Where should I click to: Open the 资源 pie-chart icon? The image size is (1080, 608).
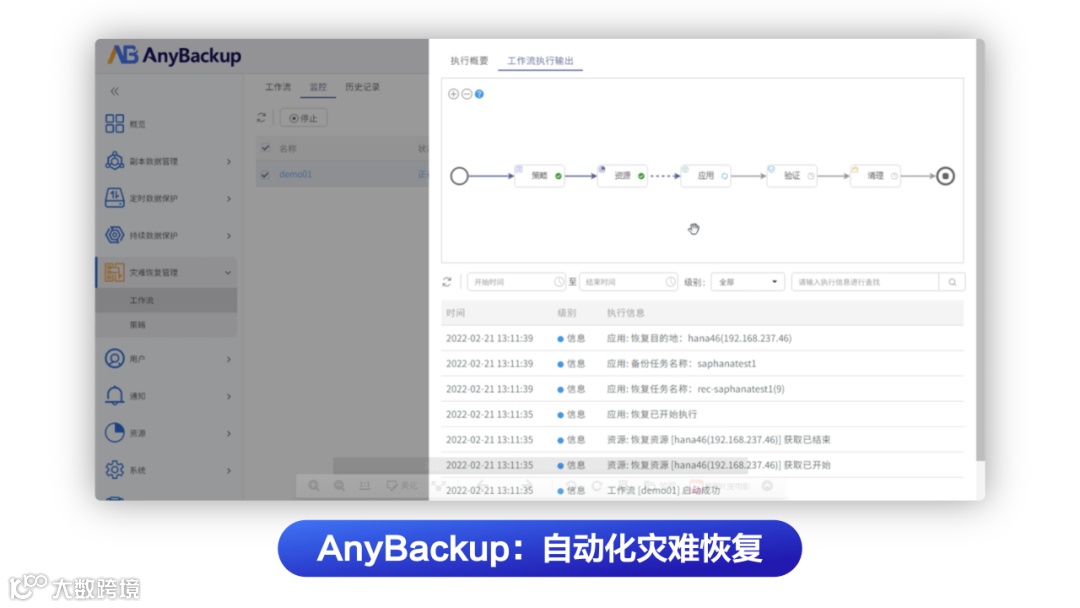[114, 432]
